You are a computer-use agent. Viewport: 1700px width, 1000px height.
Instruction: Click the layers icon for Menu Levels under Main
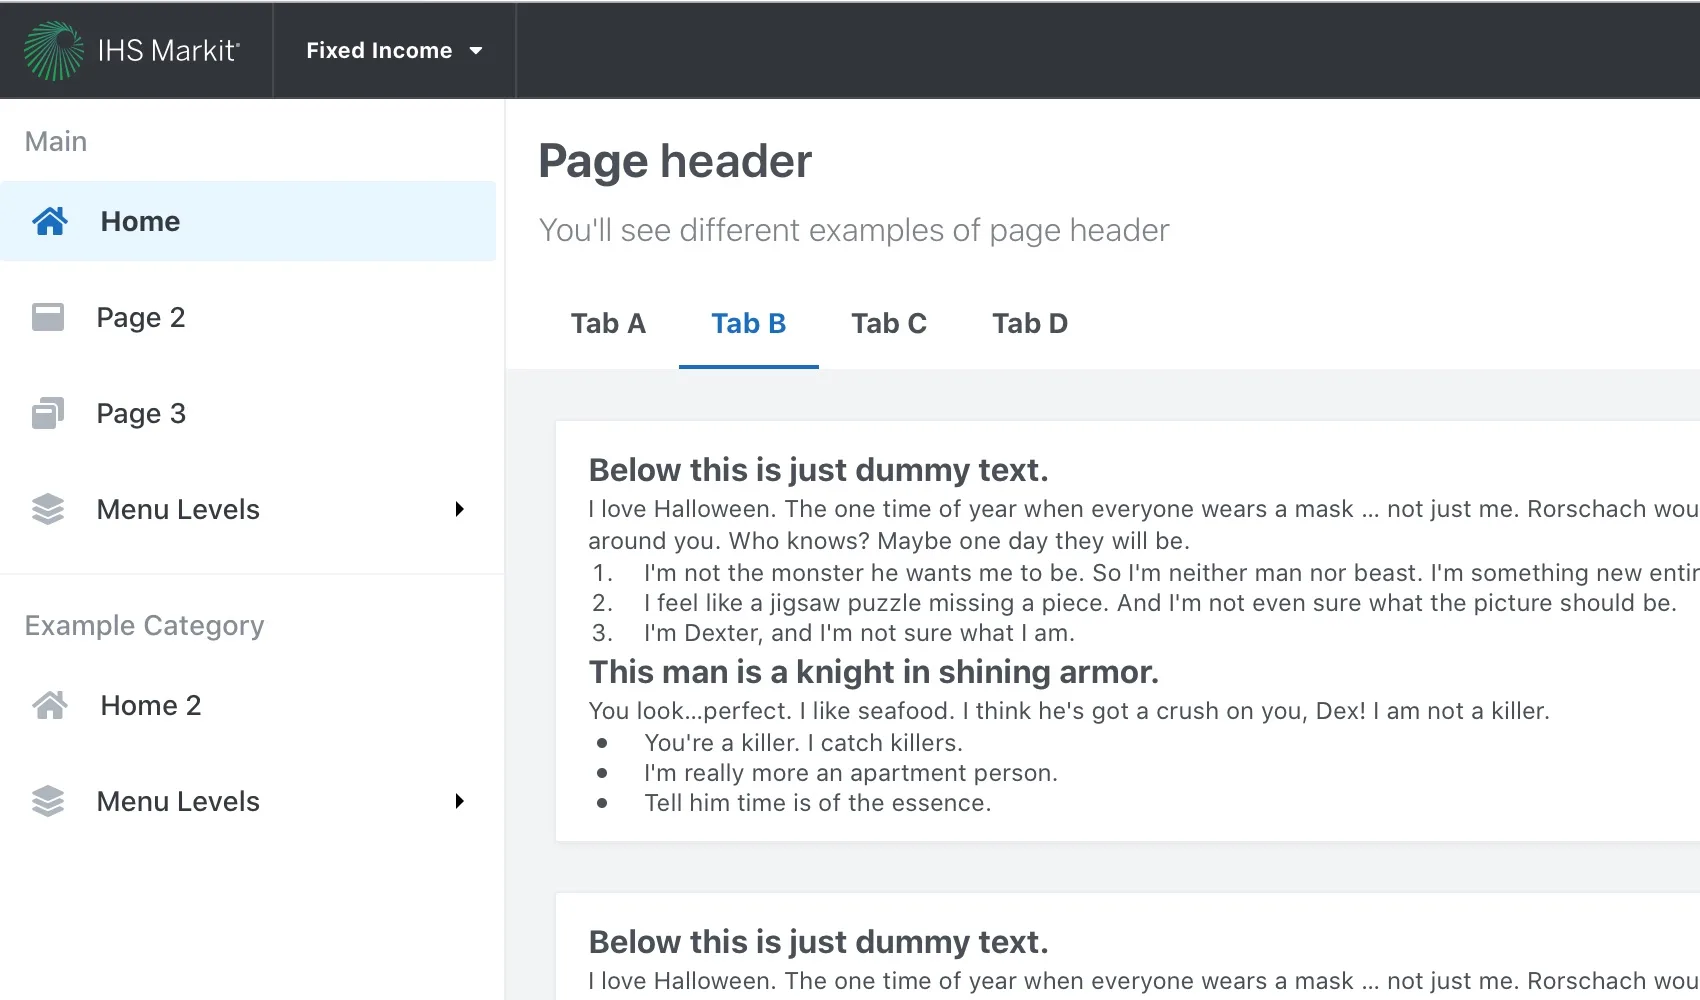point(48,509)
